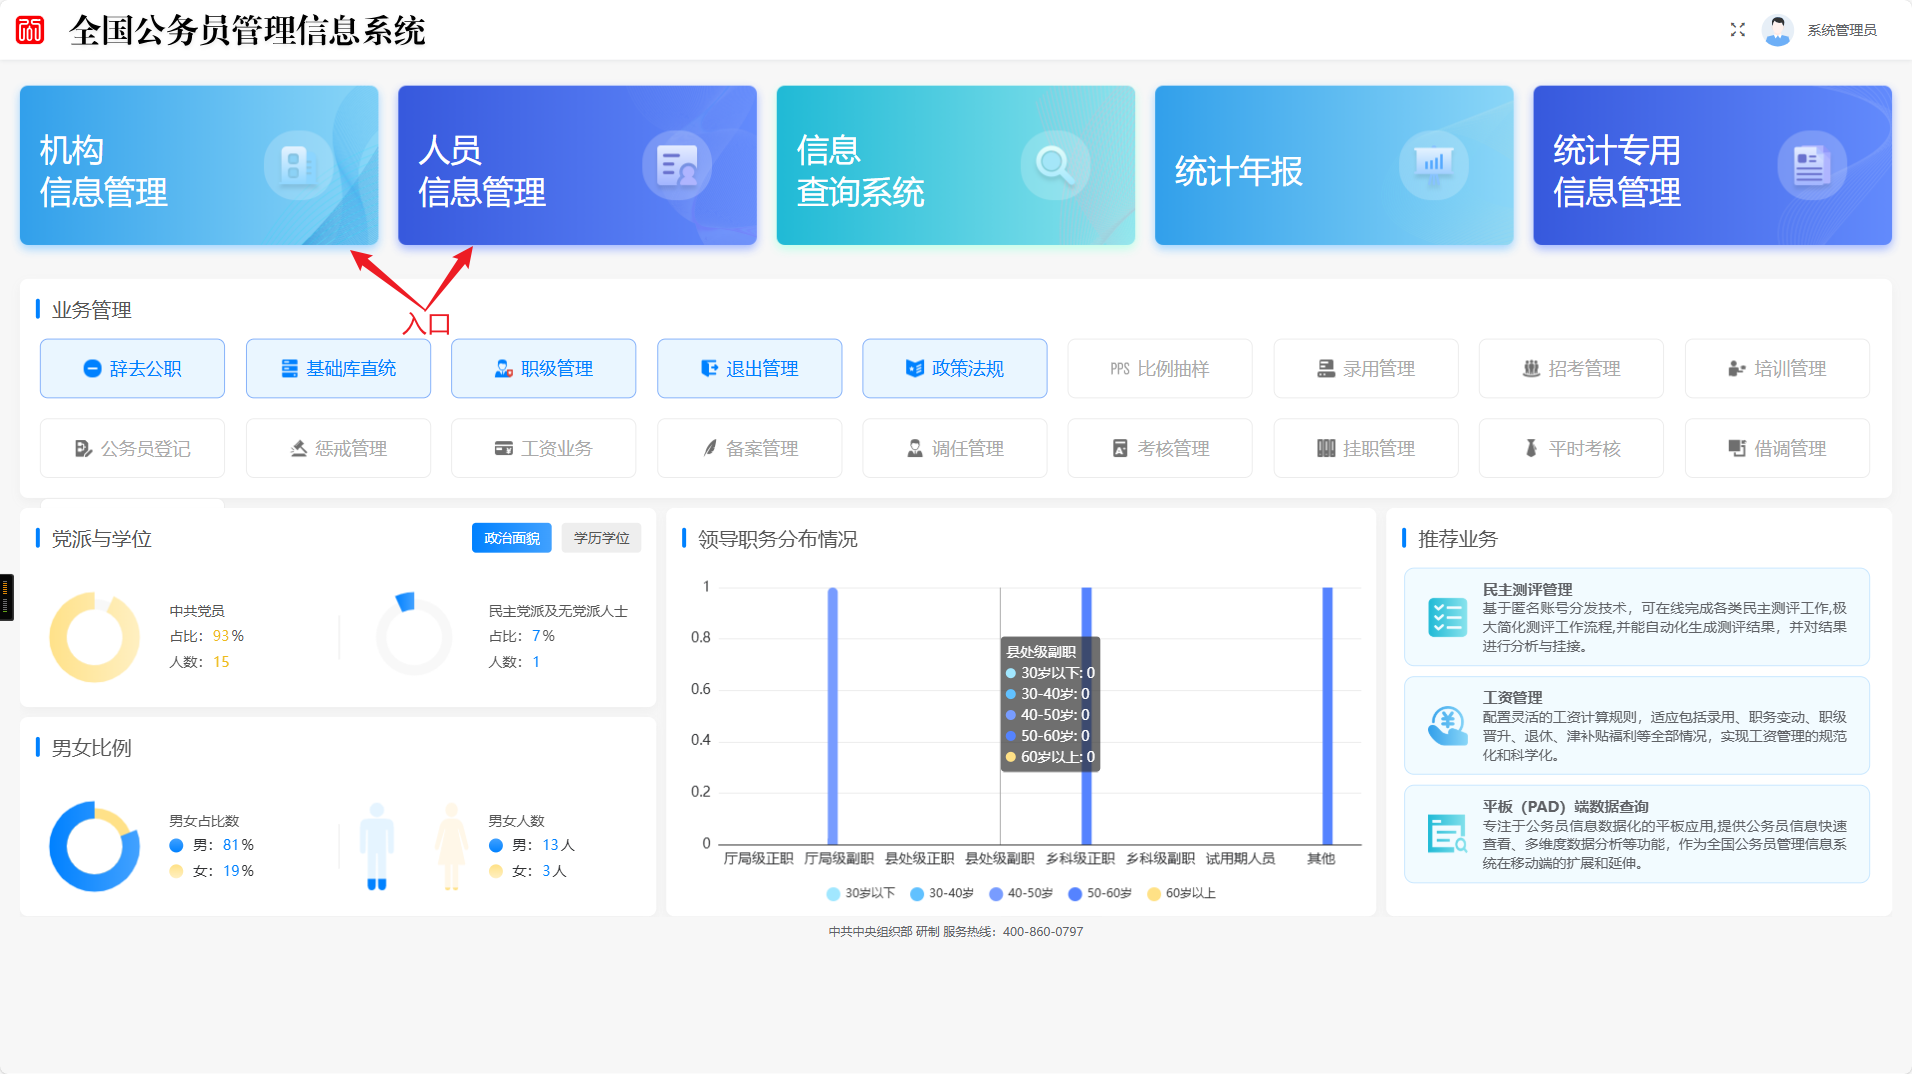Toggle the 30岁以下 legend series

tap(860, 893)
